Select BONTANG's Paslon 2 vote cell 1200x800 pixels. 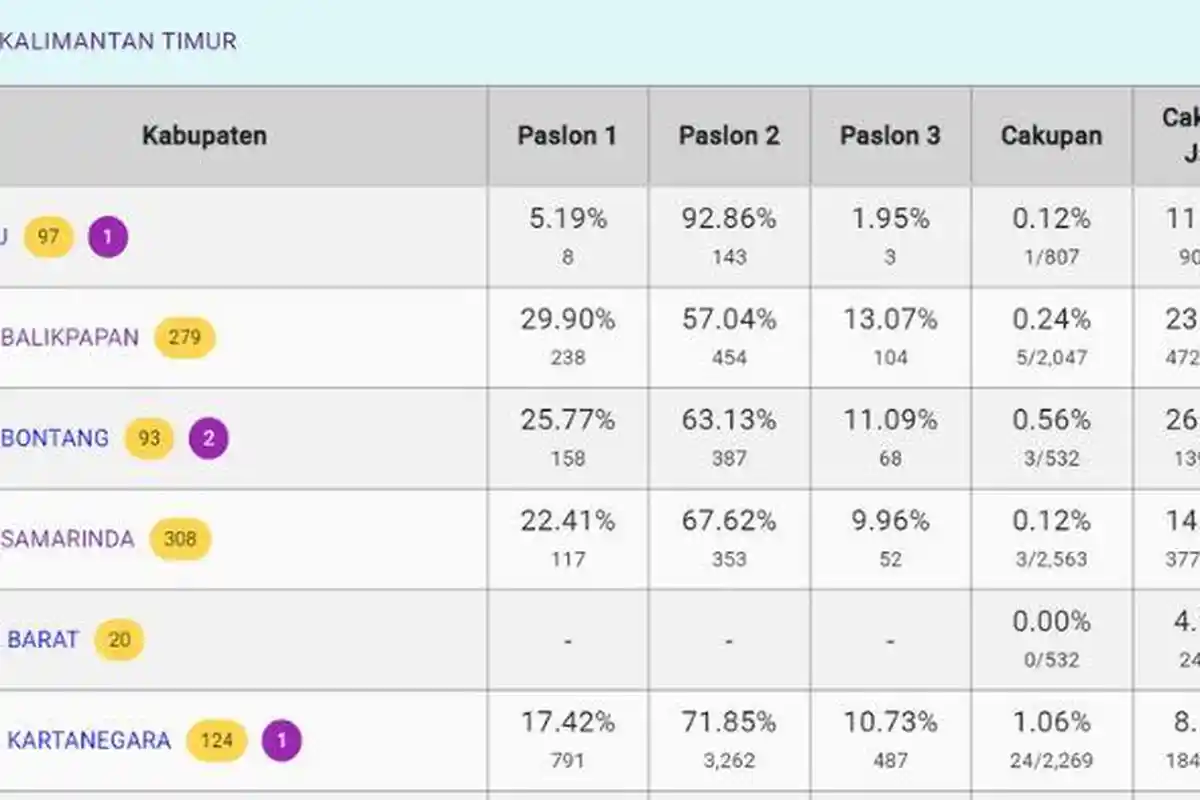pos(729,437)
